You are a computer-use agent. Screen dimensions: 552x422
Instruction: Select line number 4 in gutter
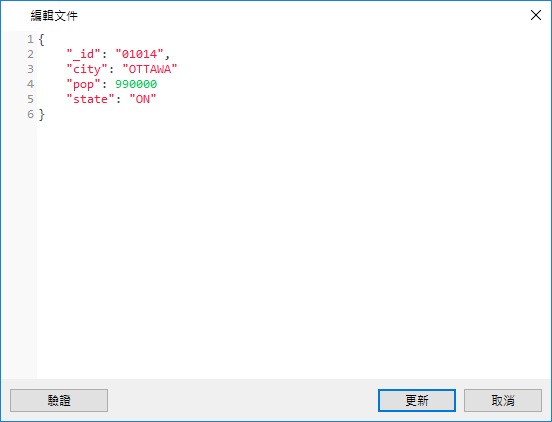click(x=31, y=84)
